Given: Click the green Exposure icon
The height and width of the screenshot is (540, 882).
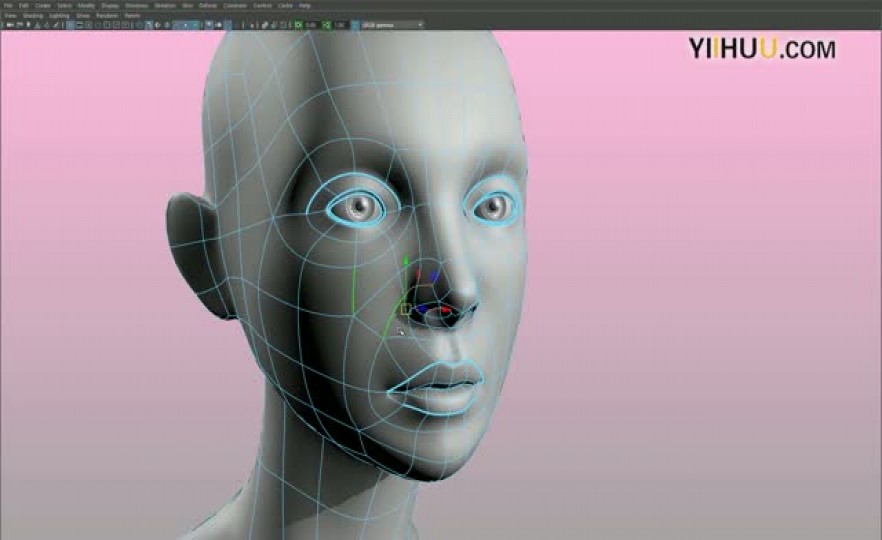Looking at the screenshot, I should coord(298,25).
